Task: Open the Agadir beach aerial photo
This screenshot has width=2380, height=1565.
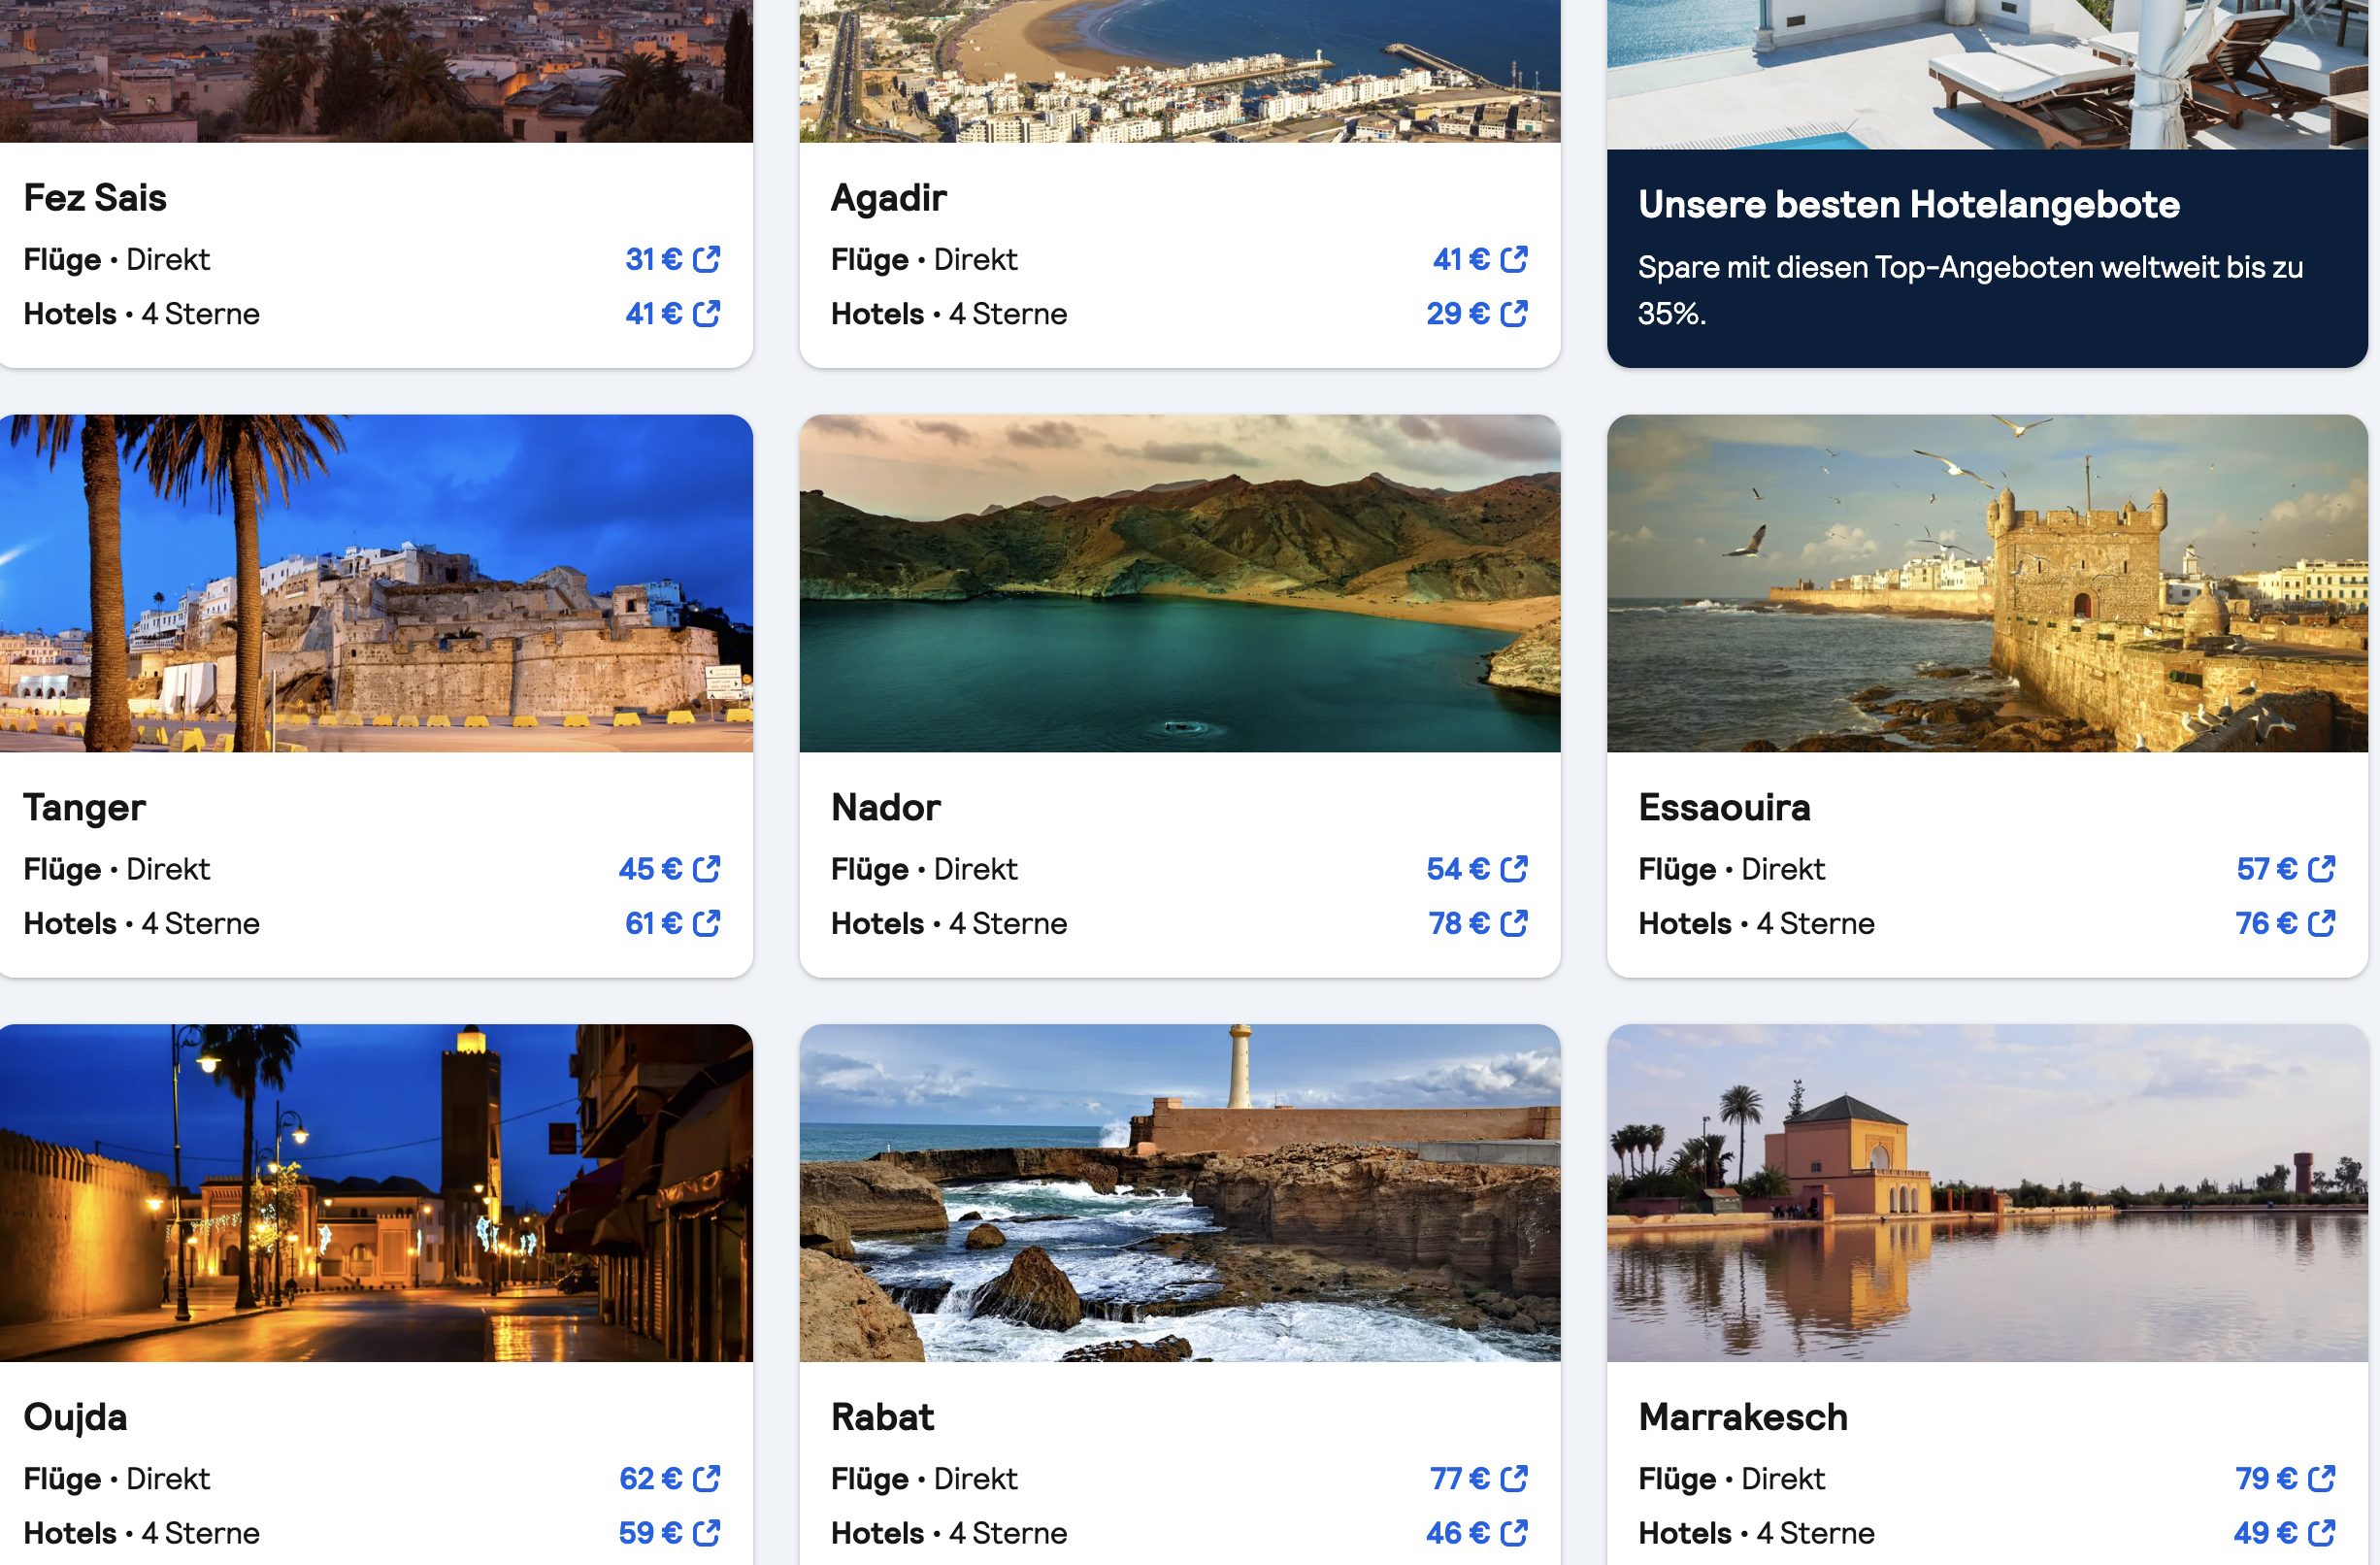Action: click(1180, 71)
